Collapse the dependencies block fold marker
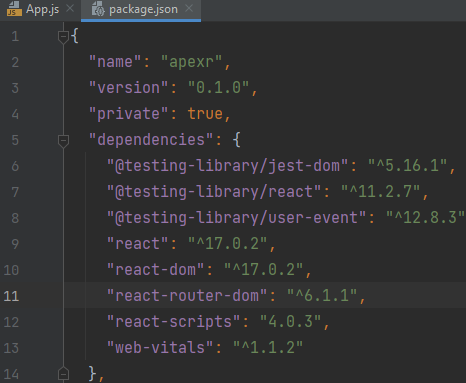The width and height of the screenshot is (466, 383). (x=63, y=141)
